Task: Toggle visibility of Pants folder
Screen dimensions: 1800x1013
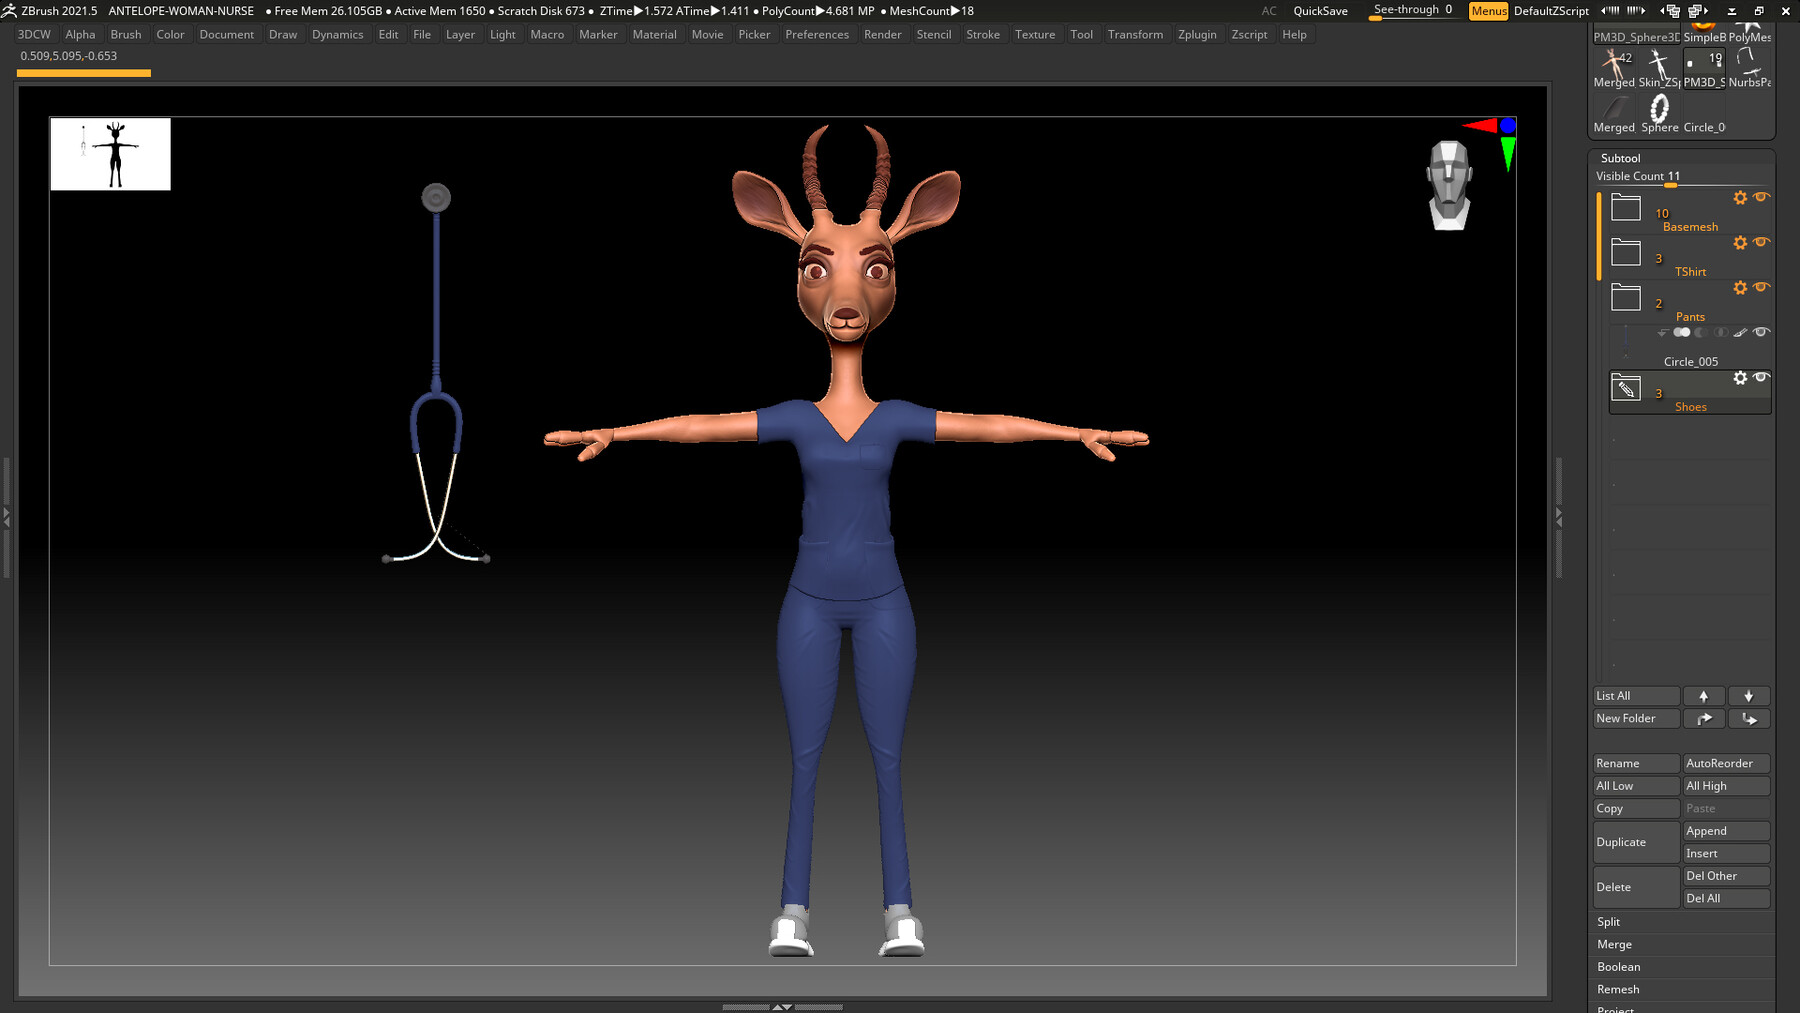Action: [x=1761, y=287]
